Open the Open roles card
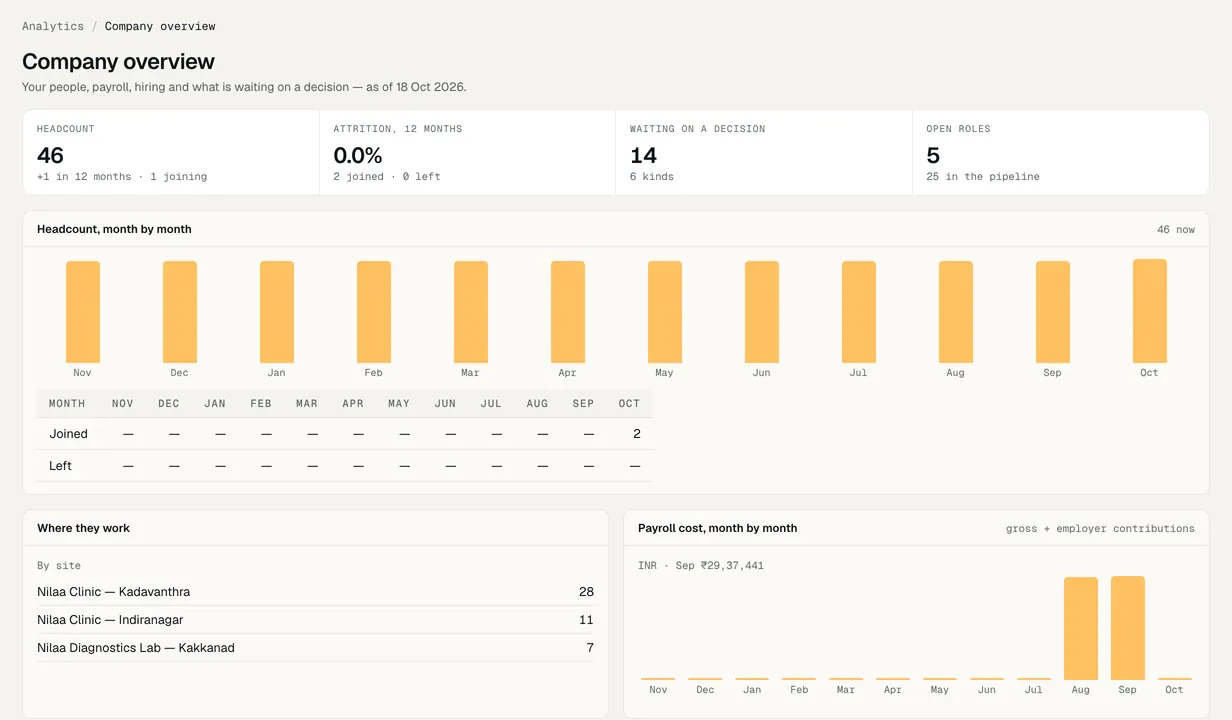The height and width of the screenshot is (720, 1232). tap(1061, 152)
